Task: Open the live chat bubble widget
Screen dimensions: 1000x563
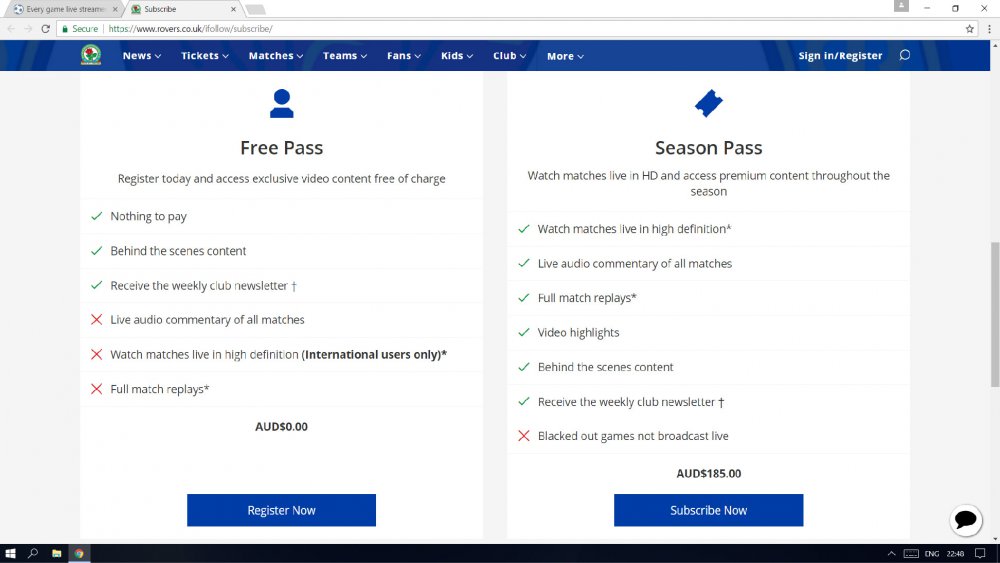Action: 966,519
